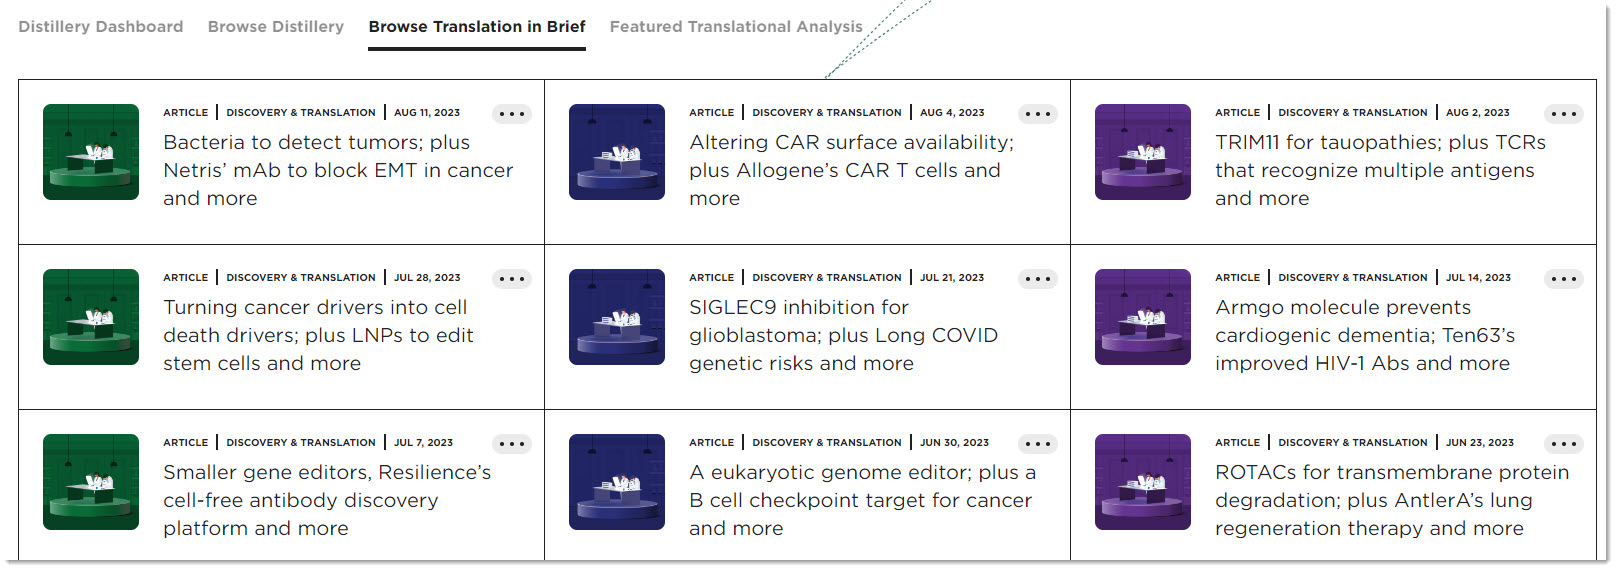Screen dimensions: 1616x570
Task: Select the Featured Translational Analysis tab
Action: coord(735,27)
